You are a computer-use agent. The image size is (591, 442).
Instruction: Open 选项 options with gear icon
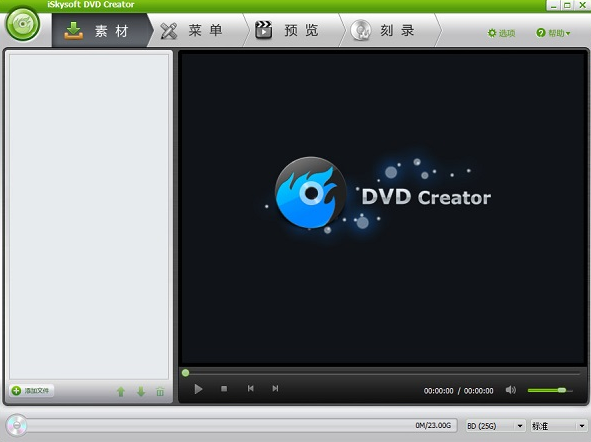pos(501,33)
